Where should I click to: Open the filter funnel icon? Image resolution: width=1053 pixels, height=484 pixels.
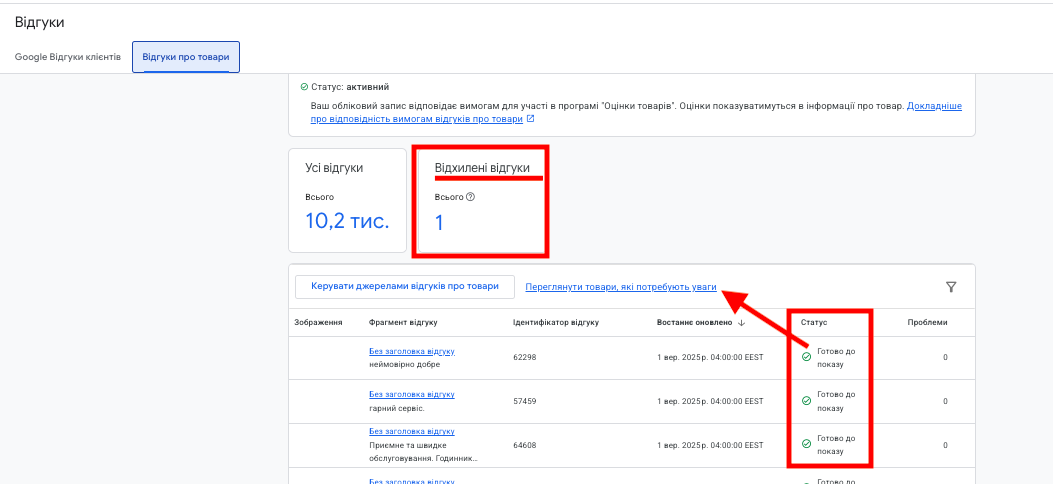pos(951,287)
